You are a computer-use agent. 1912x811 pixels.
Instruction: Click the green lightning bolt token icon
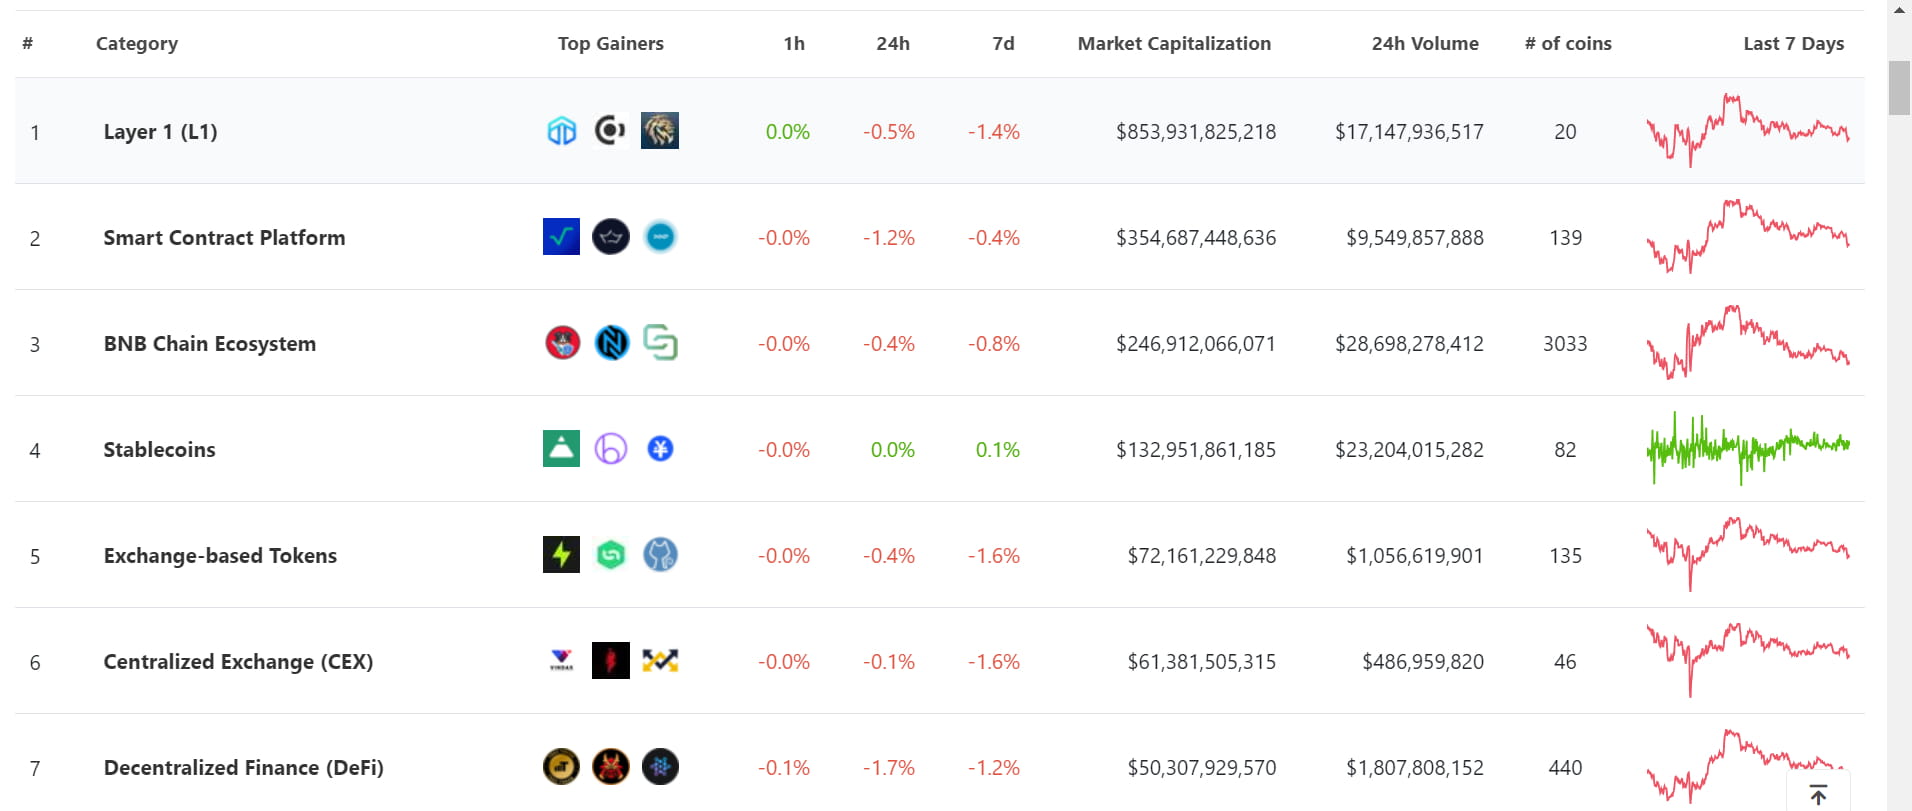click(x=561, y=555)
